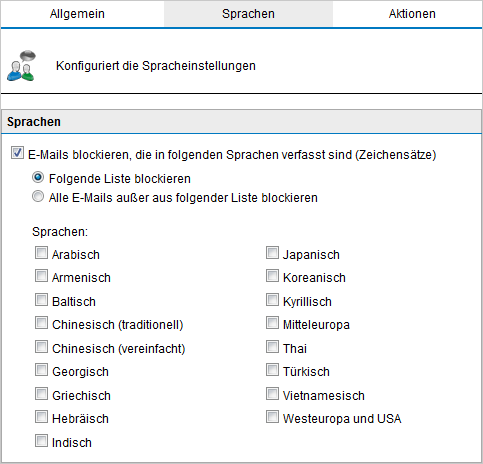Image resolution: width=483 pixels, height=464 pixels.
Task: Enable the Arabisch language checkbox
Action: click(41, 253)
